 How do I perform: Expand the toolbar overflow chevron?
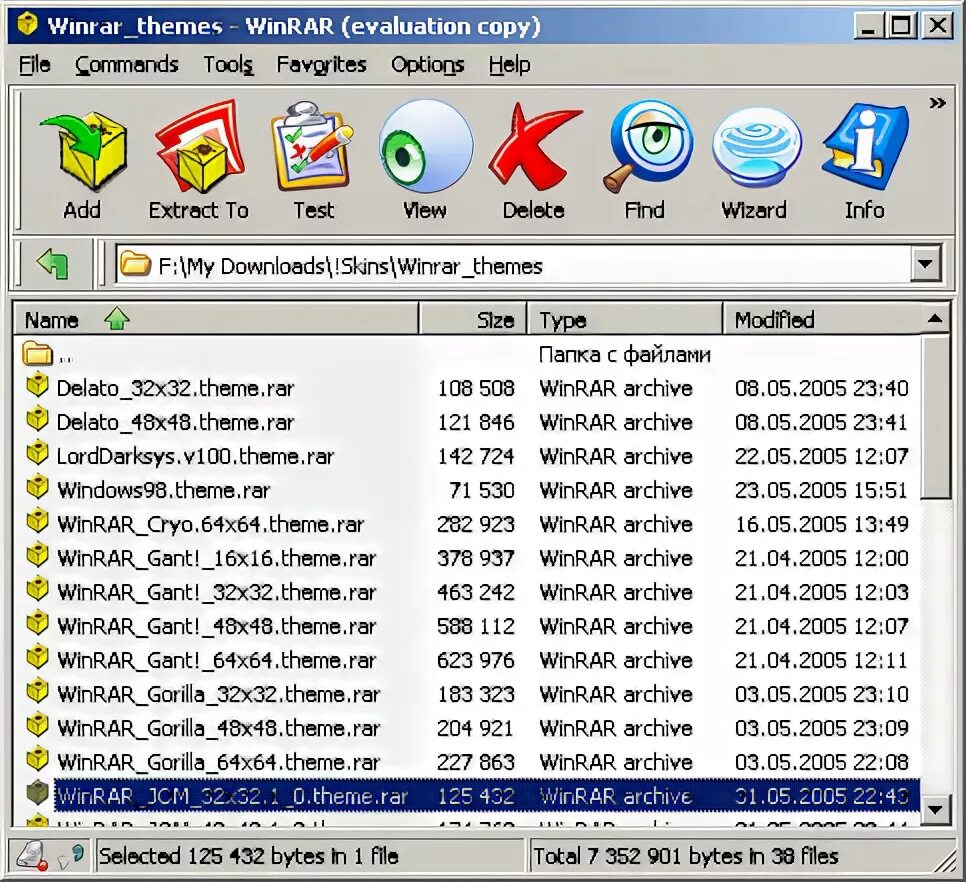(937, 103)
